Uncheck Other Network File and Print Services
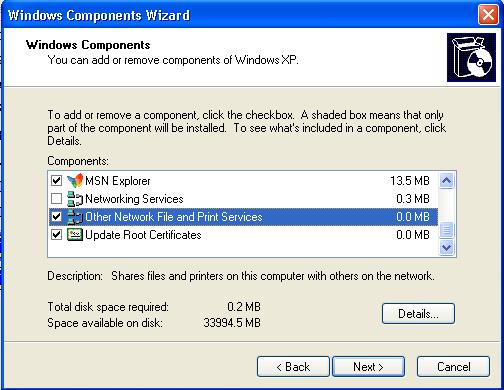Screen dimensions: 504x390 pos(56,217)
